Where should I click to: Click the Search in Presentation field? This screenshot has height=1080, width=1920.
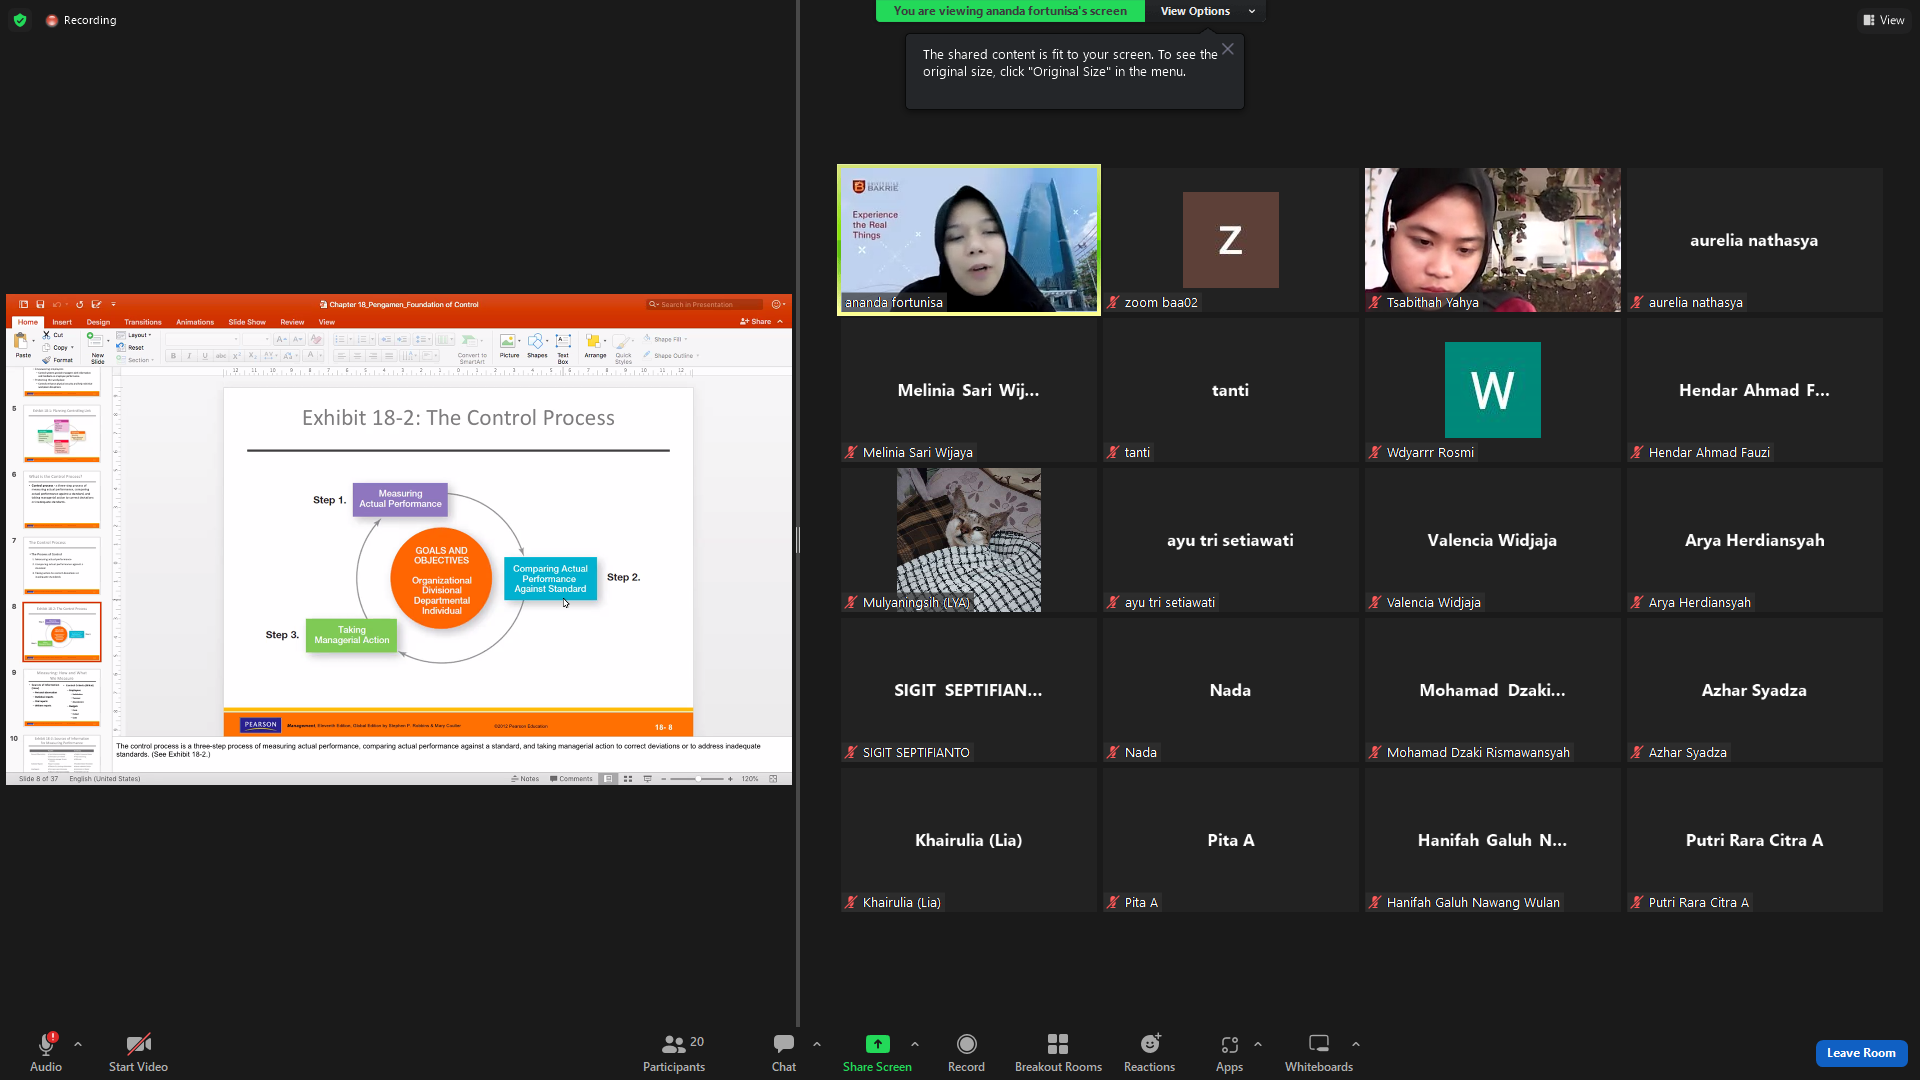pos(704,304)
